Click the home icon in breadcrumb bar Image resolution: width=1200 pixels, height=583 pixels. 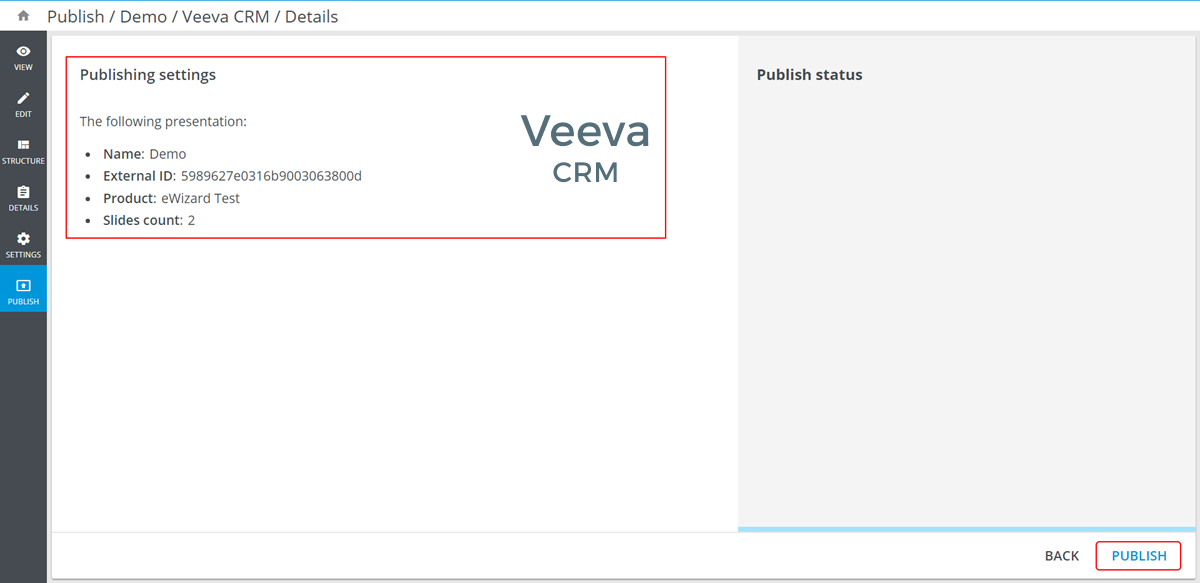tap(24, 16)
